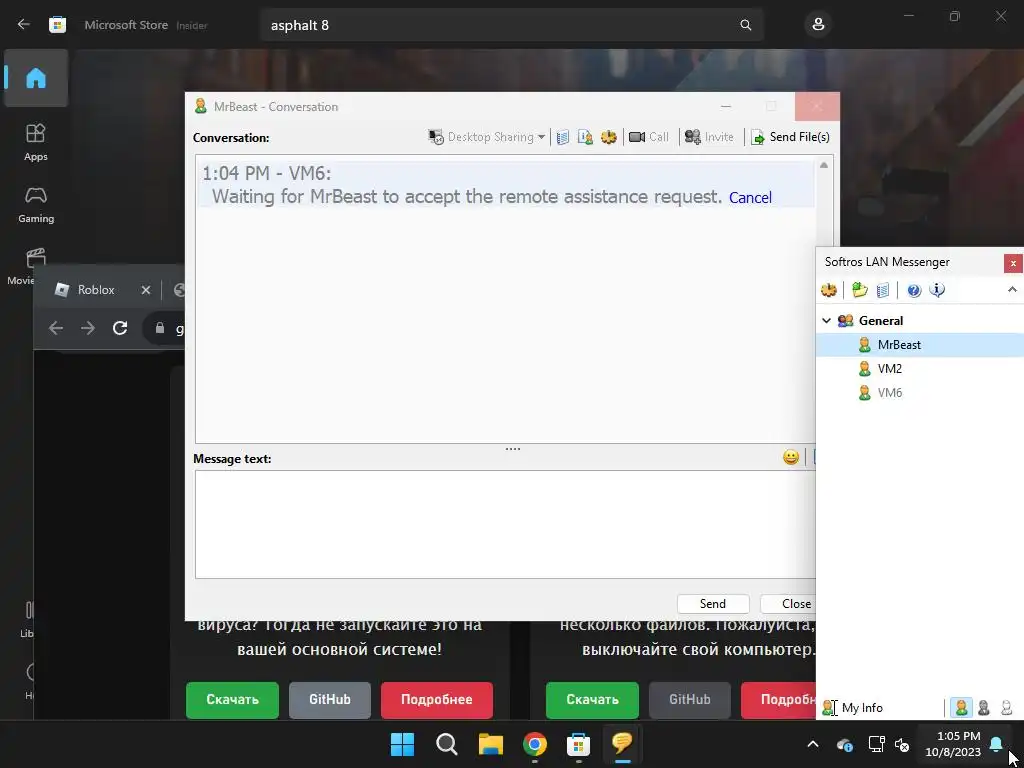Click the muted speaker tray icon

coord(902,744)
